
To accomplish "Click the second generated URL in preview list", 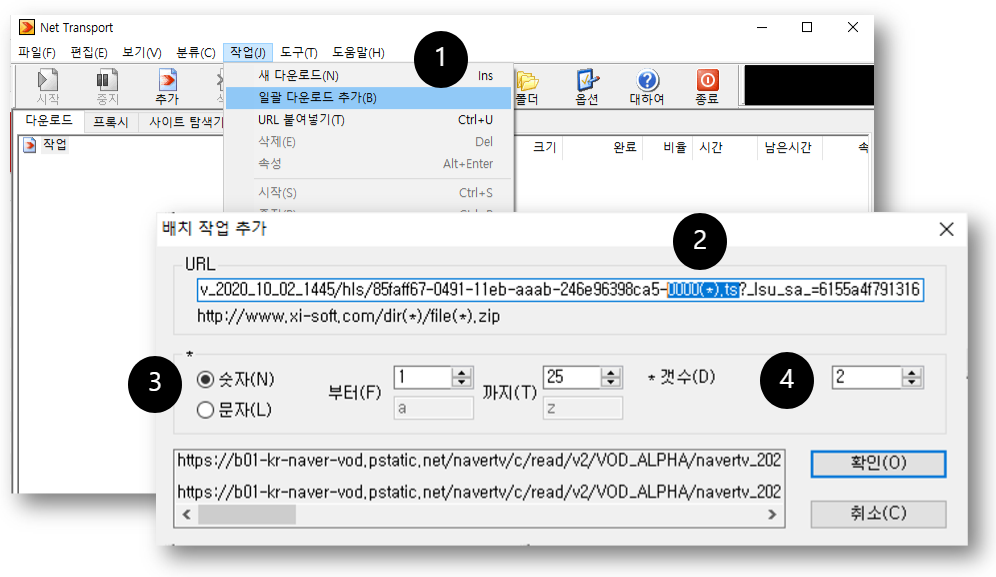I will [479, 492].
